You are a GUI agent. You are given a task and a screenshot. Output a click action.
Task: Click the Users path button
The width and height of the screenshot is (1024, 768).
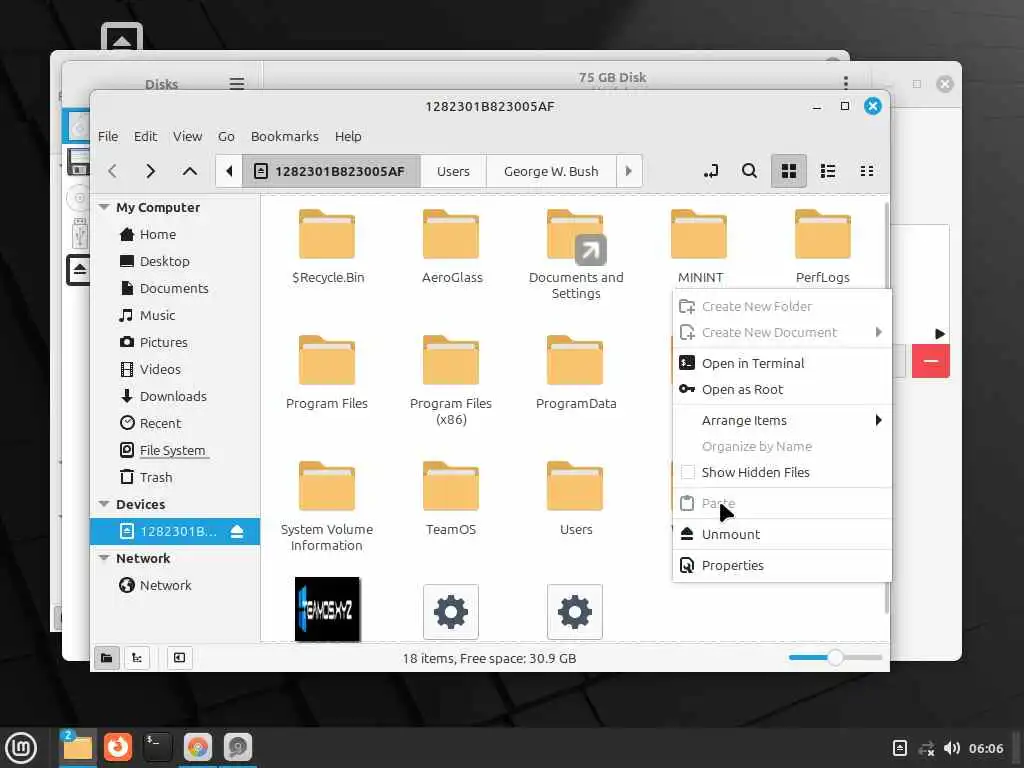point(453,171)
